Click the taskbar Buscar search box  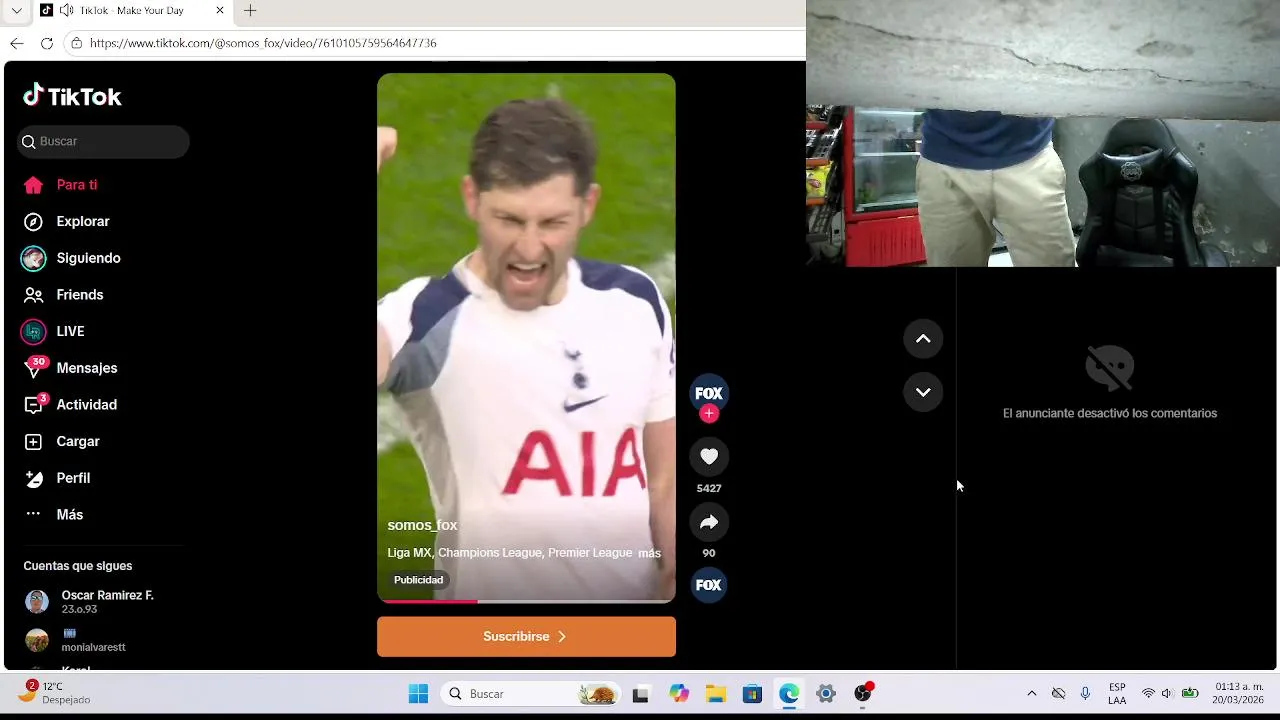[532, 693]
